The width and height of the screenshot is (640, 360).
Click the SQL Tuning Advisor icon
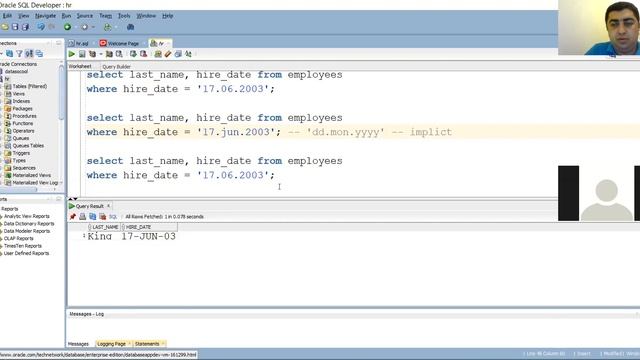coord(119,54)
